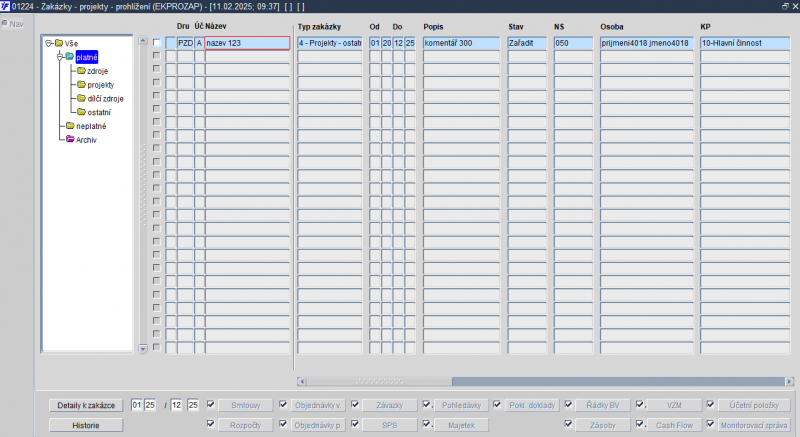Click the ostatní folder icon
The height and width of the screenshot is (437, 800).
point(81,112)
